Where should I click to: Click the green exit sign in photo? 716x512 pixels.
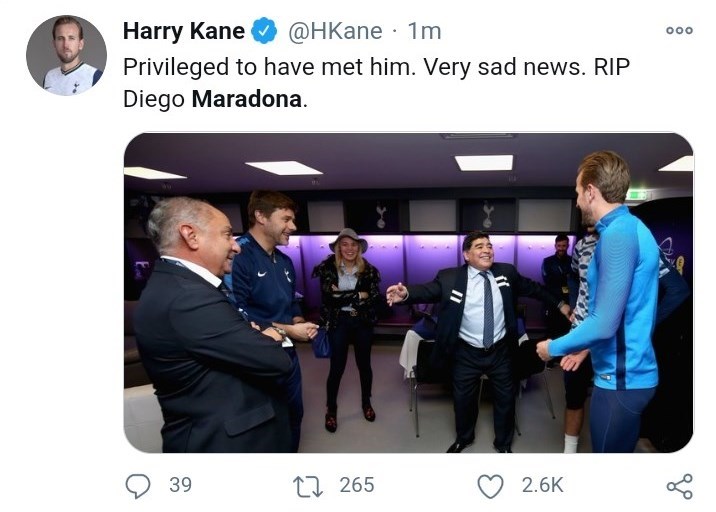click(x=636, y=194)
